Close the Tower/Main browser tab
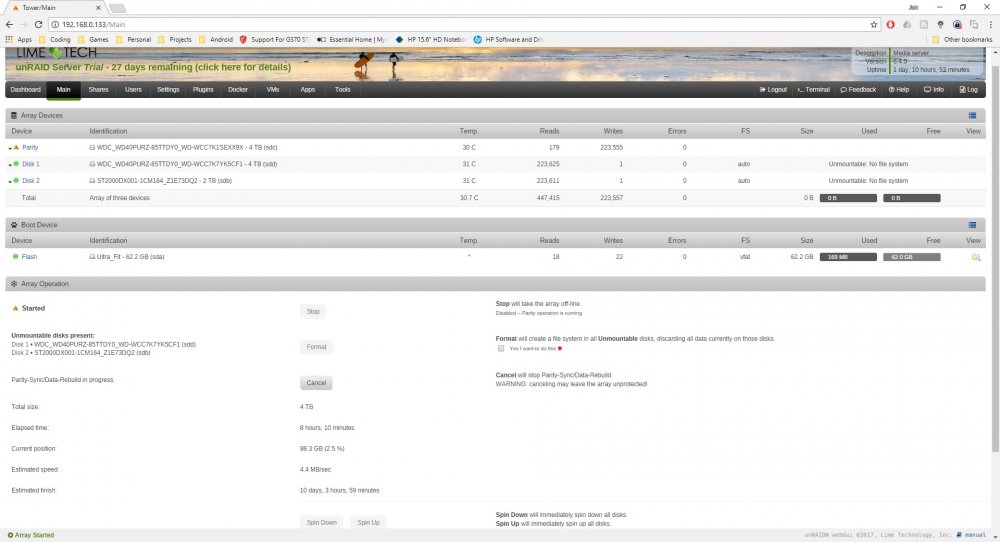Screen dimensions: 1000x542 click(x=99, y=8)
